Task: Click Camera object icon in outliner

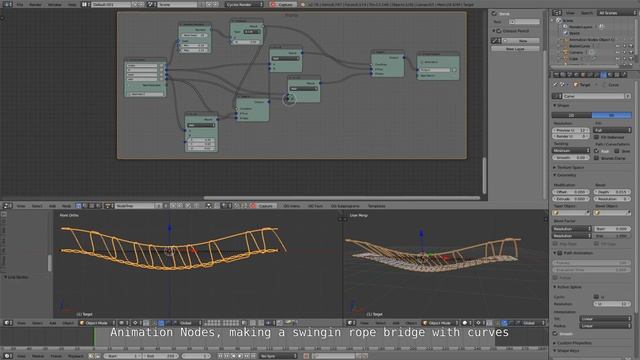Action: (x=566, y=52)
